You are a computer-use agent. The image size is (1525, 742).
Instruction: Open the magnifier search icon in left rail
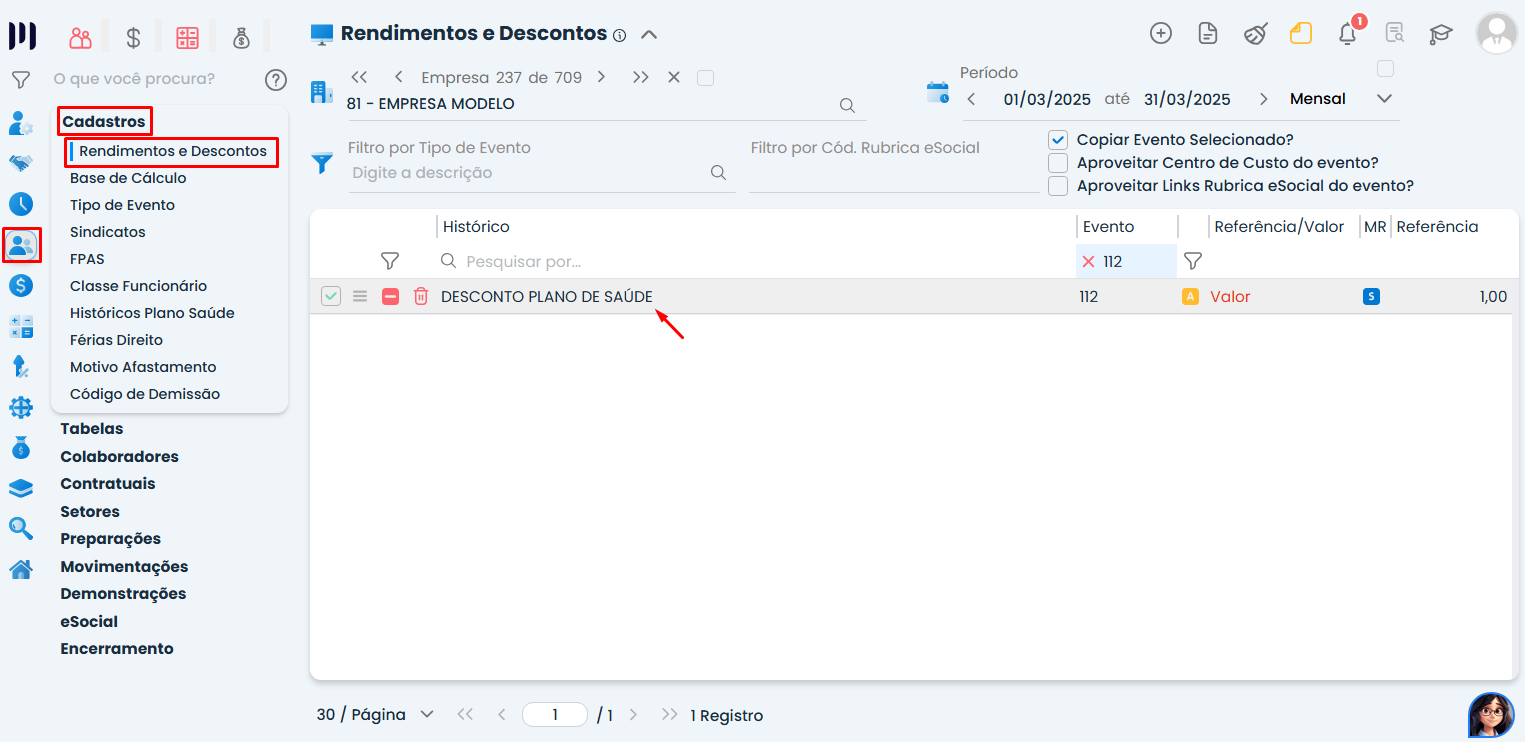tap(21, 529)
